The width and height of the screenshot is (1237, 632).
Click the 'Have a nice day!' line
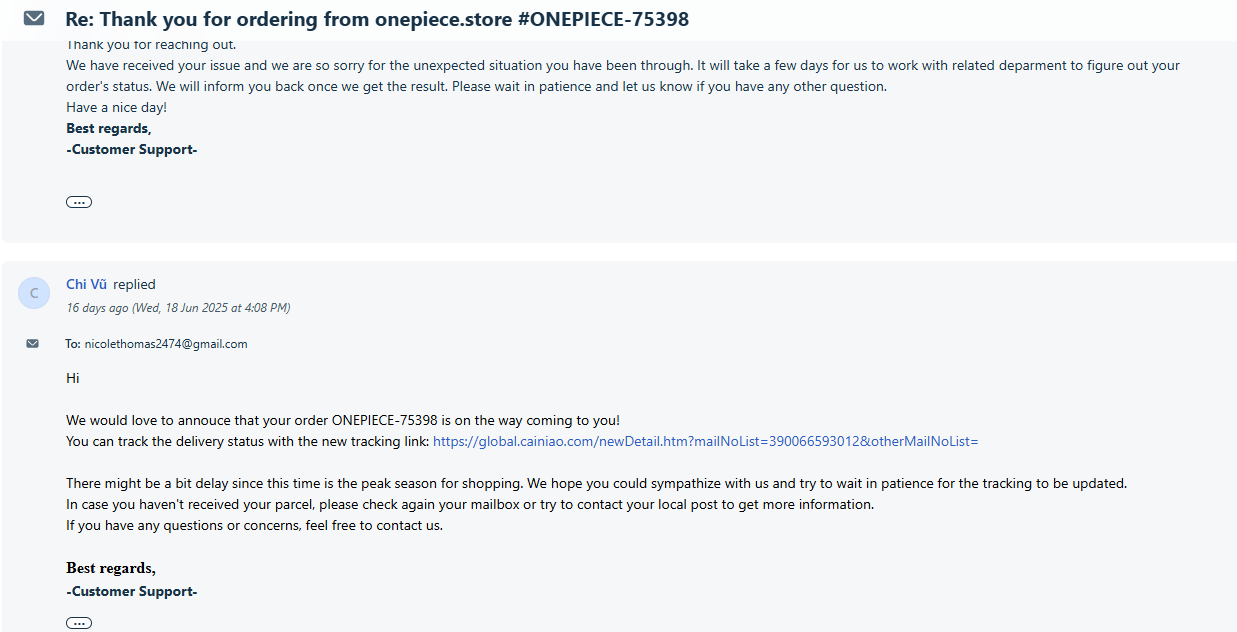point(117,107)
